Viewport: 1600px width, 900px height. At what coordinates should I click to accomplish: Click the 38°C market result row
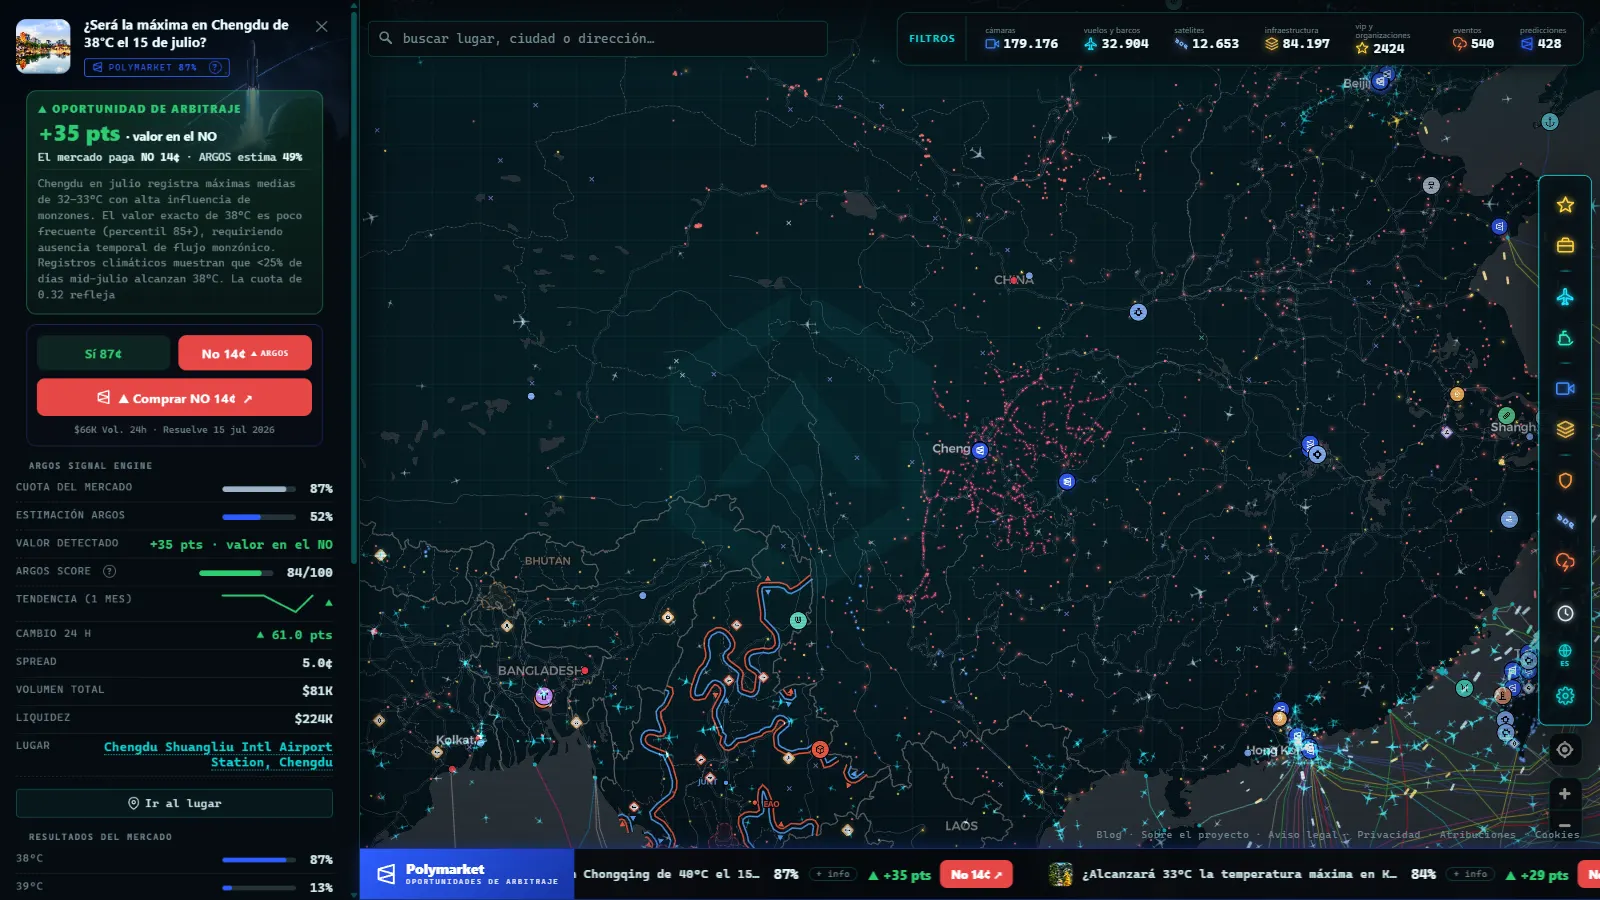pyautogui.click(x=174, y=859)
